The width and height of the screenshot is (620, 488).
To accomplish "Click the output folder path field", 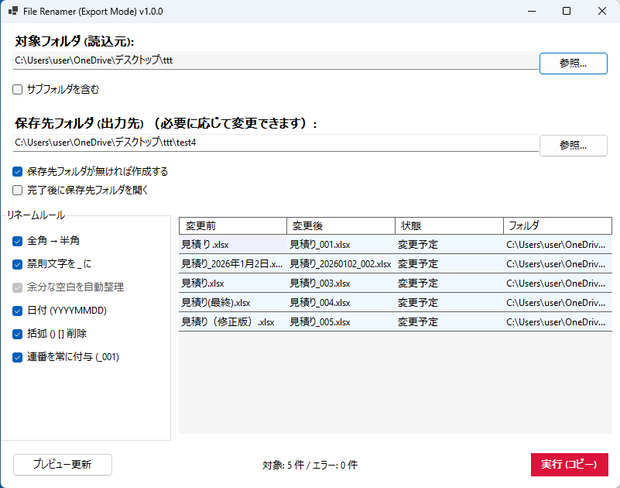I will [x=276, y=143].
